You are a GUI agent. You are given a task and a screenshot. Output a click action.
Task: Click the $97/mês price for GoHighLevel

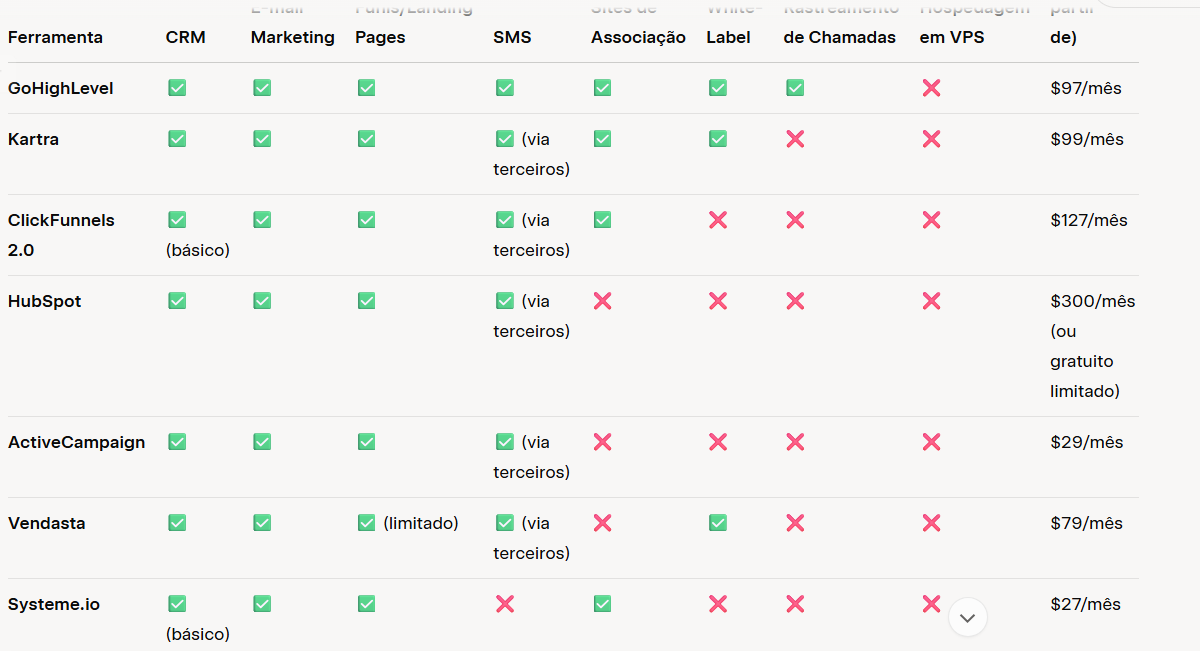1086,88
